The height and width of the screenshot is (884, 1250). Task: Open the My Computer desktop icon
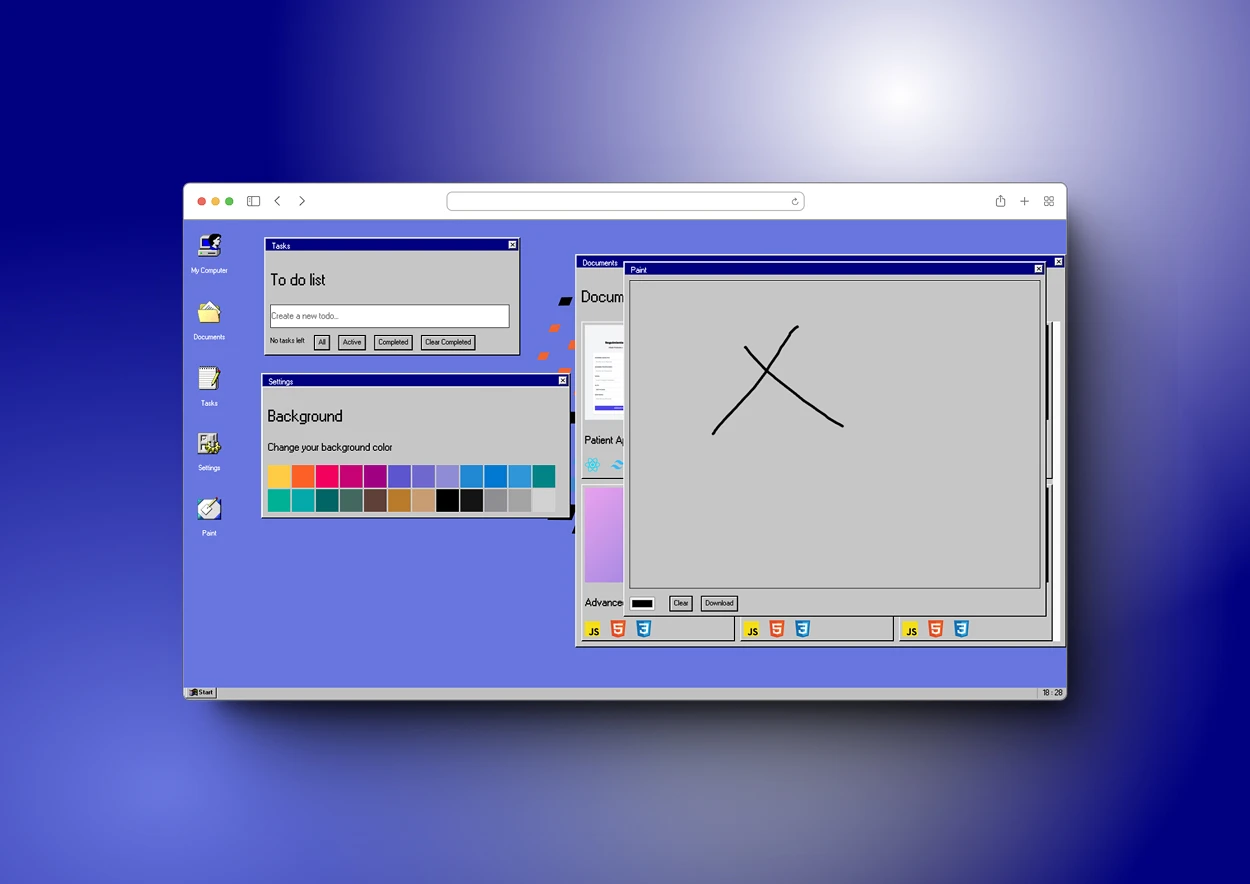click(209, 246)
